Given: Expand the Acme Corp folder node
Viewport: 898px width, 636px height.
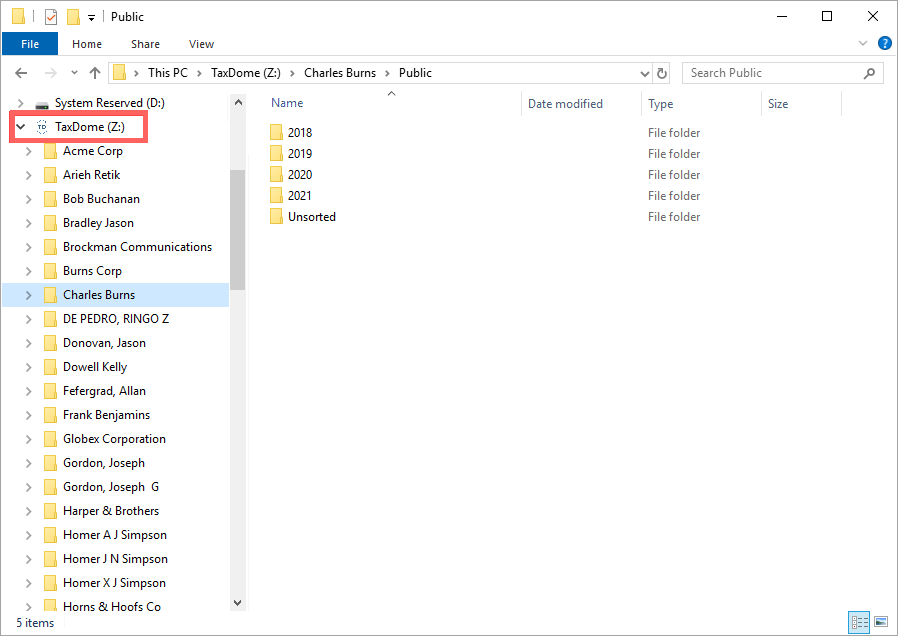Looking at the screenshot, I should [x=28, y=151].
